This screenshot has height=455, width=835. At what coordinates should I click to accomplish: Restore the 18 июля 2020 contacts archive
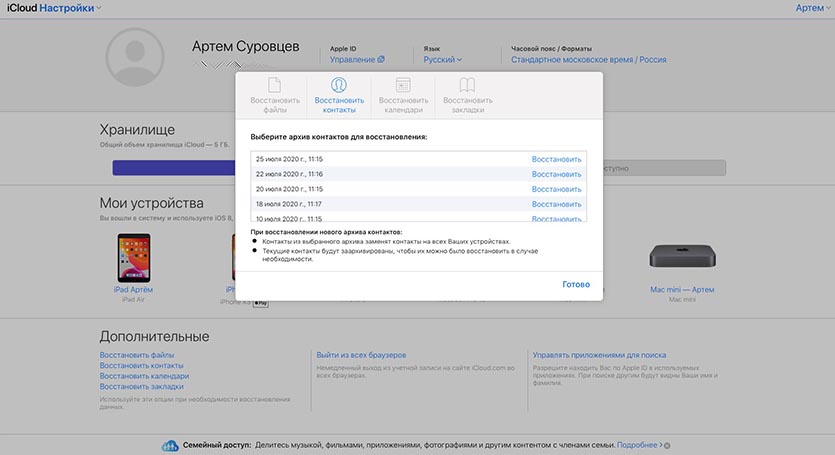pyautogui.click(x=556, y=204)
